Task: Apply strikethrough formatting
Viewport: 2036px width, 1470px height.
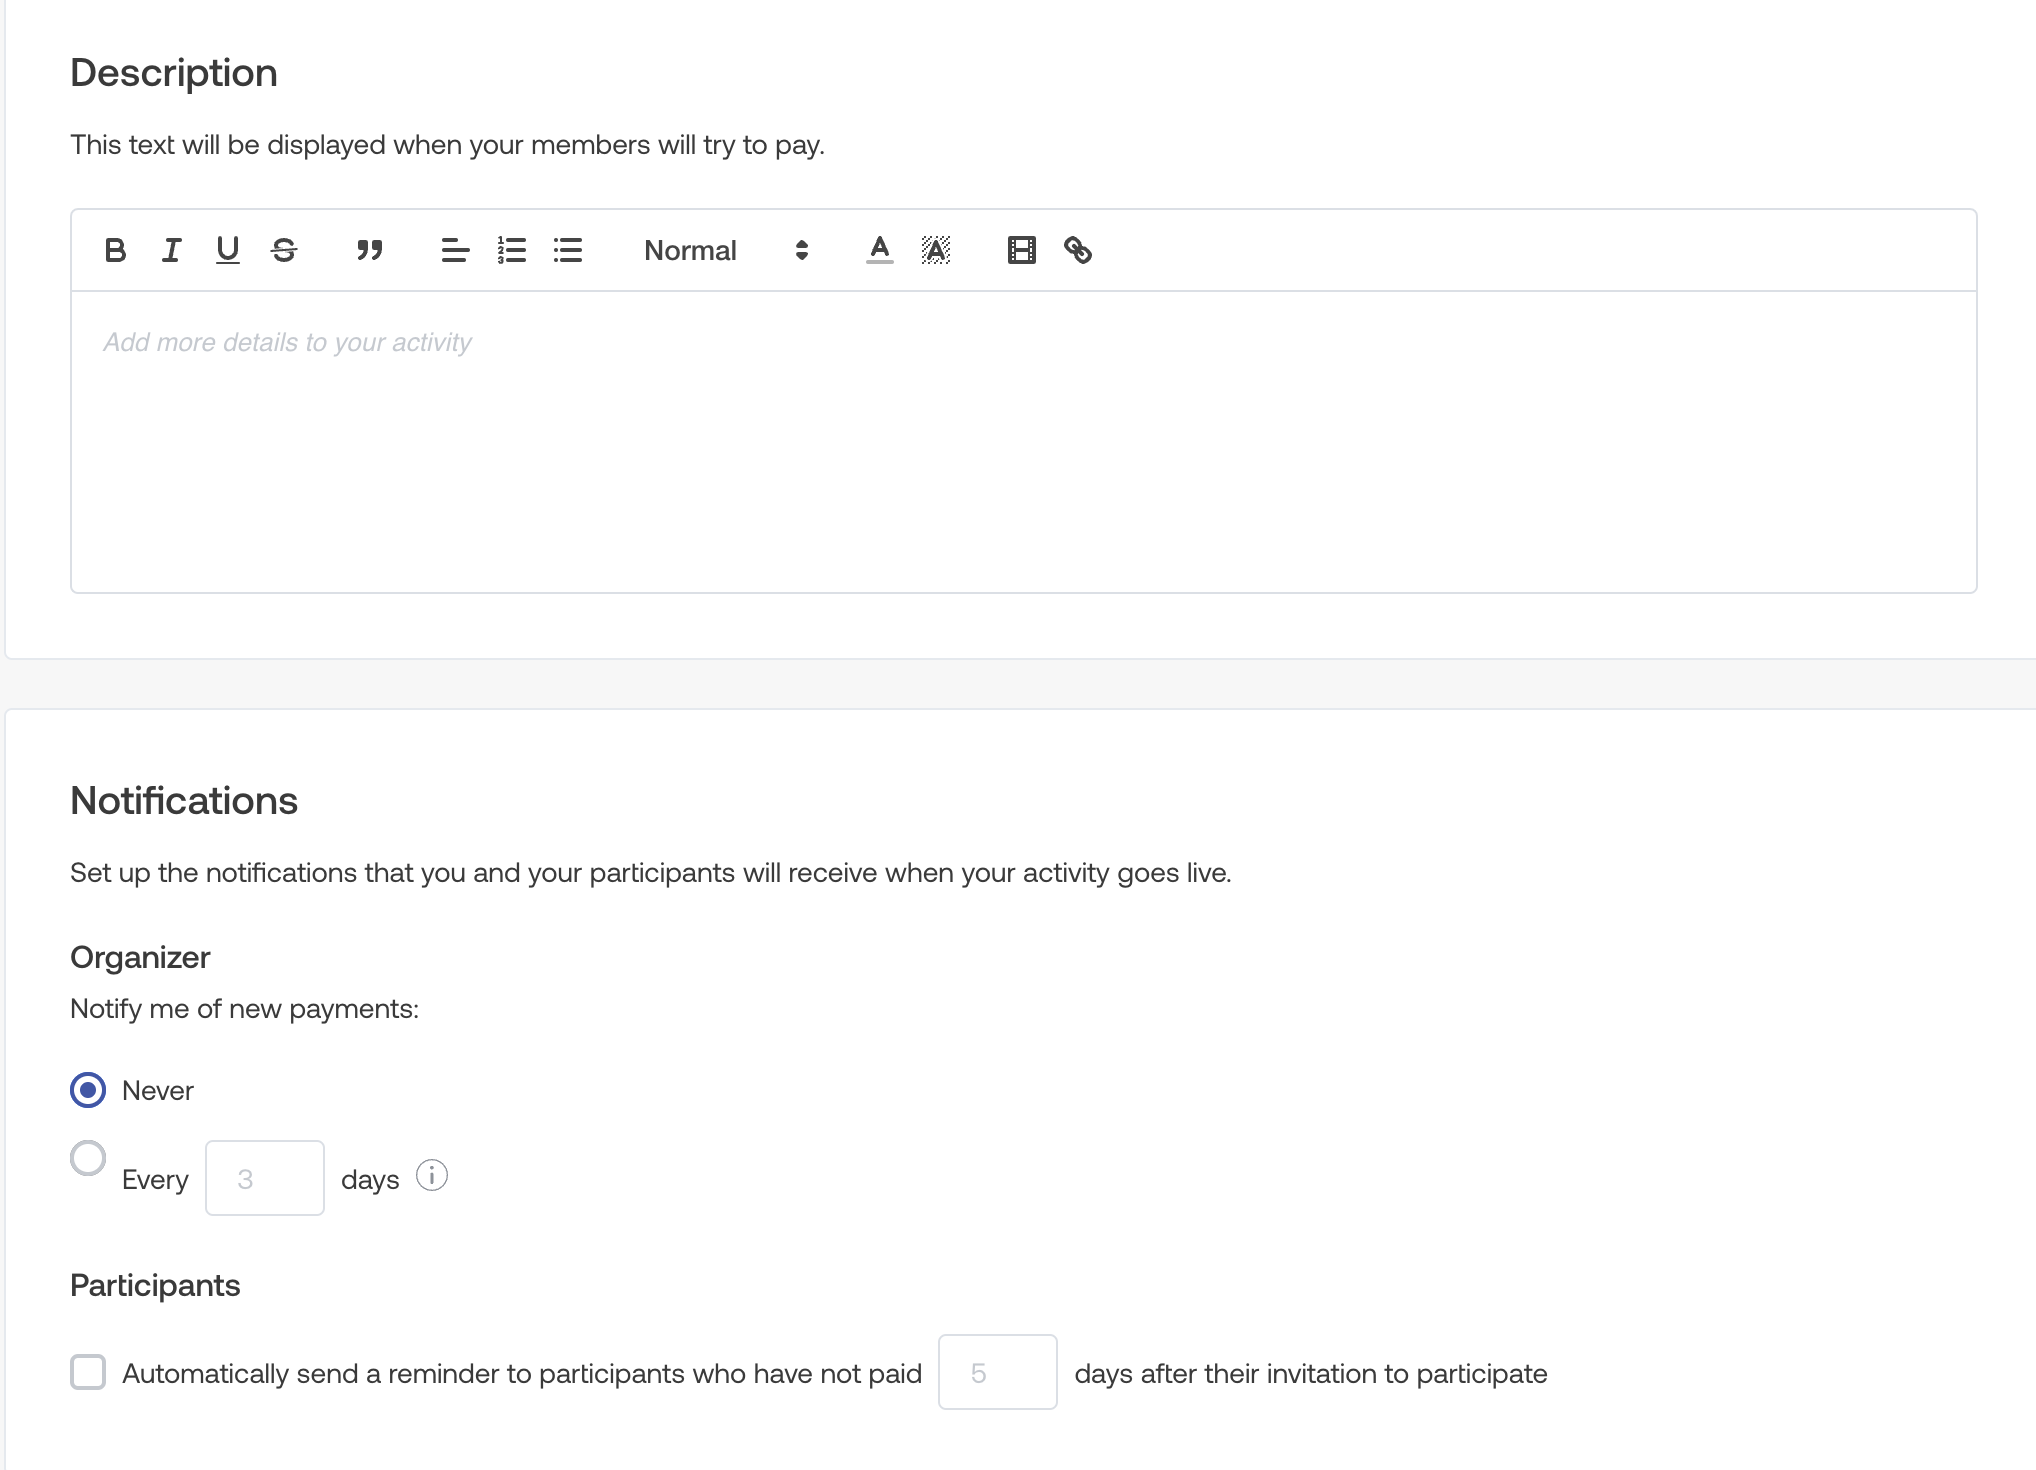Action: pyautogui.click(x=284, y=250)
